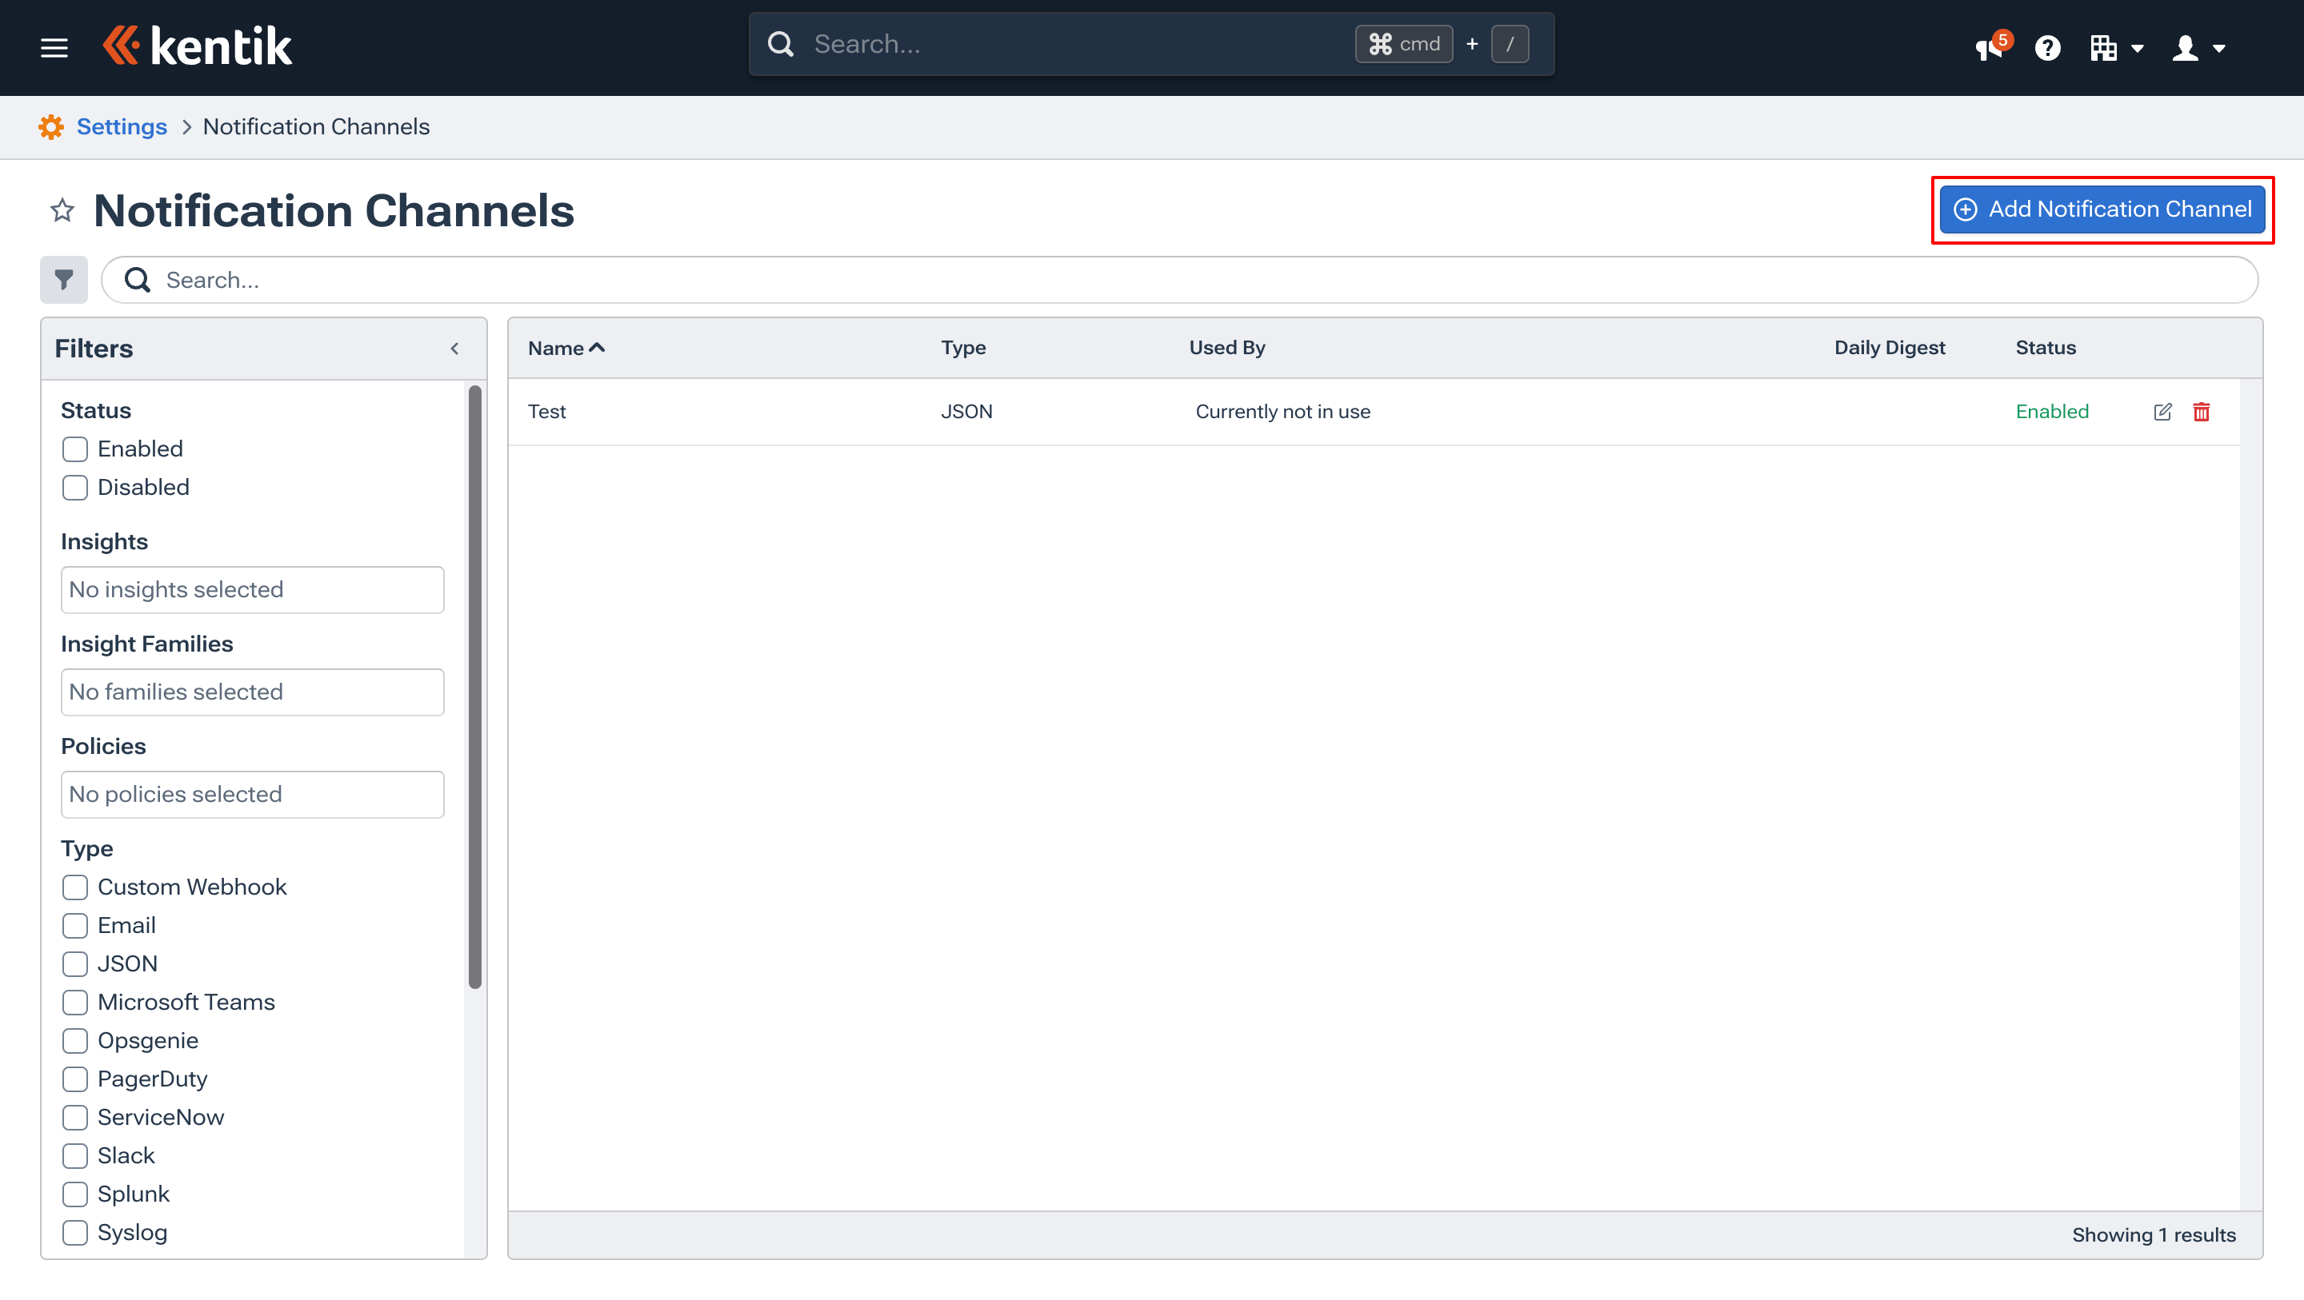Click the Kentik logo

coord(198,46)
